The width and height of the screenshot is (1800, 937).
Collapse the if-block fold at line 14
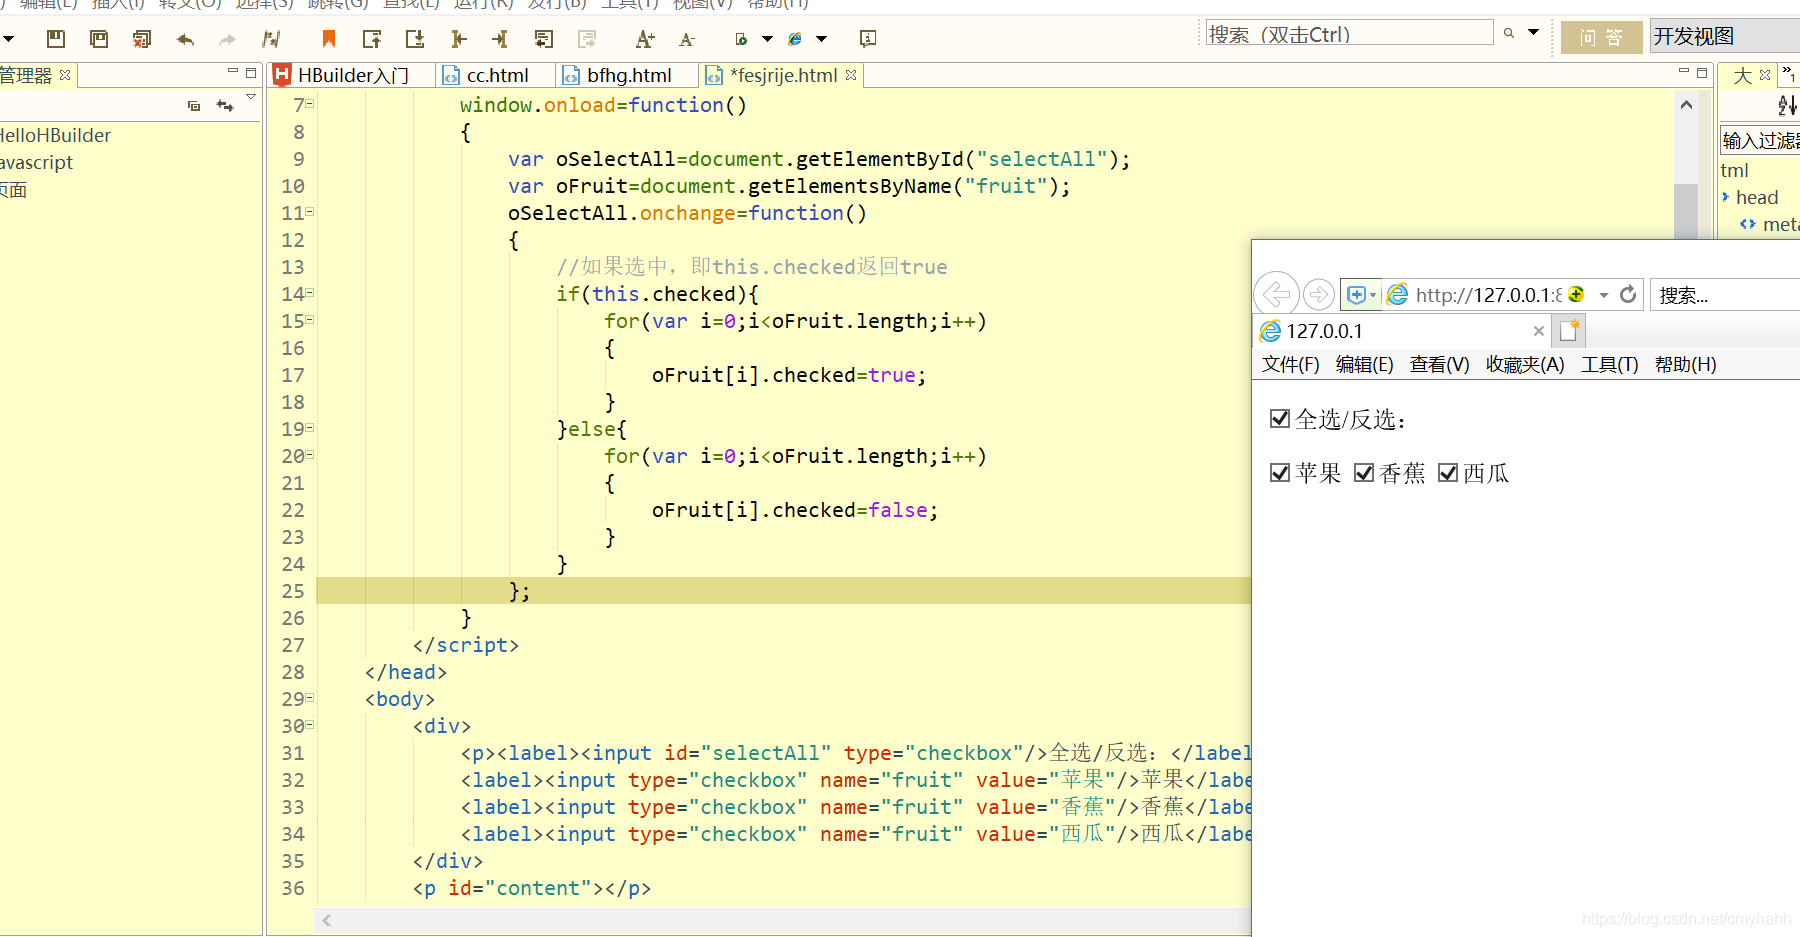(x=310, y=293)
